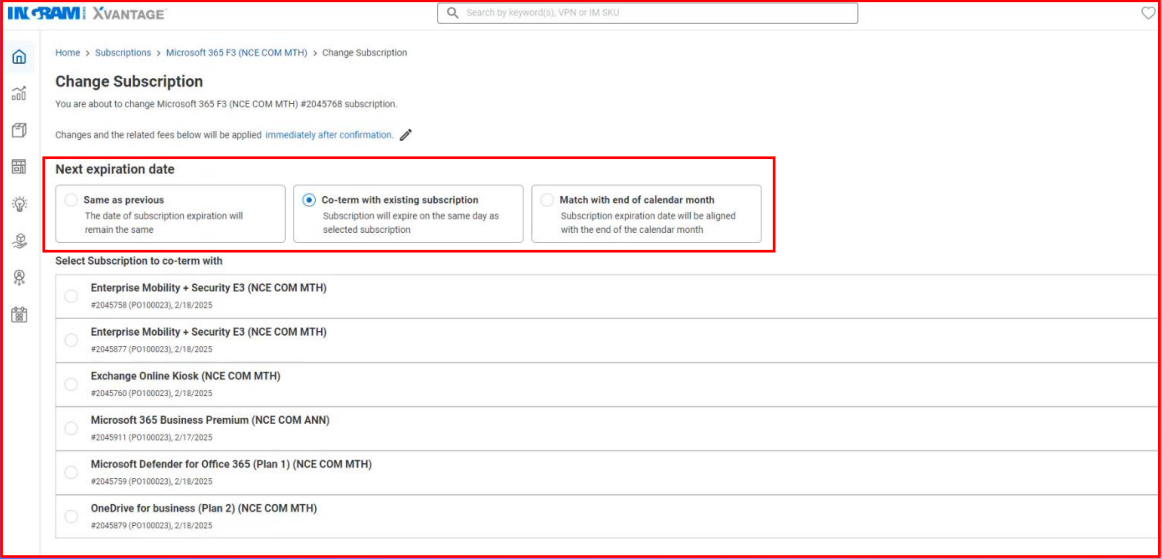Screen dimensions: 1162x559
Task: Click the pencil edit icon beside confirmation text
Action: [405, 135]
